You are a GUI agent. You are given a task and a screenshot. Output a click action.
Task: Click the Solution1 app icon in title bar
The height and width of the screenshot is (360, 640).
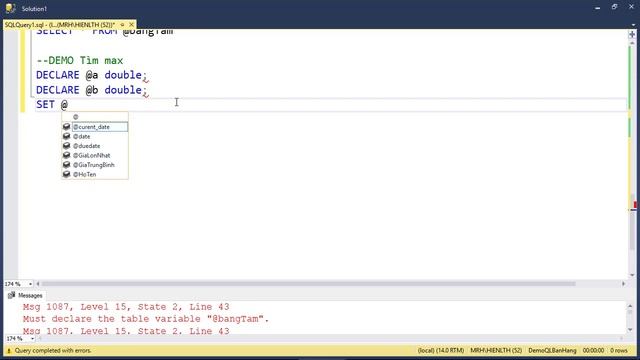[x=10, y=8]
